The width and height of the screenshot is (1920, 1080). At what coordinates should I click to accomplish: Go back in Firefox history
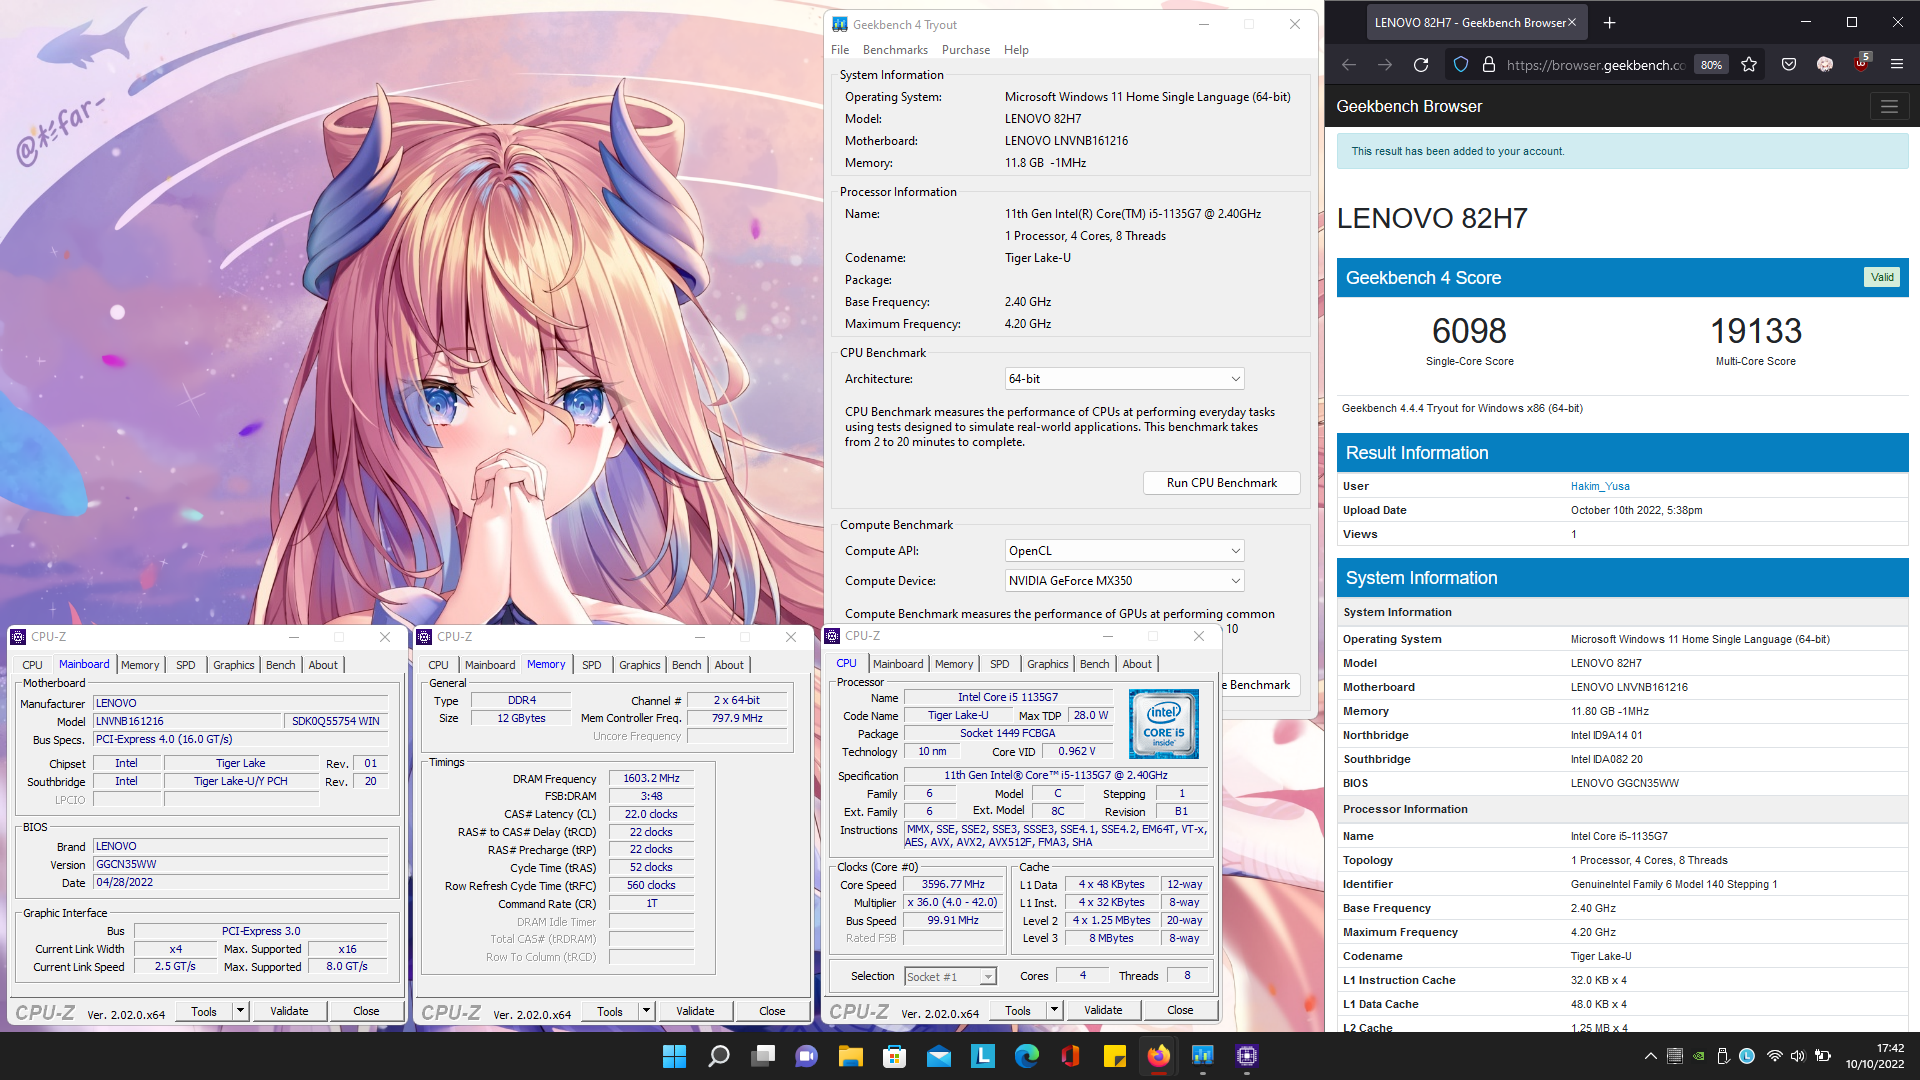(1349, 65)
